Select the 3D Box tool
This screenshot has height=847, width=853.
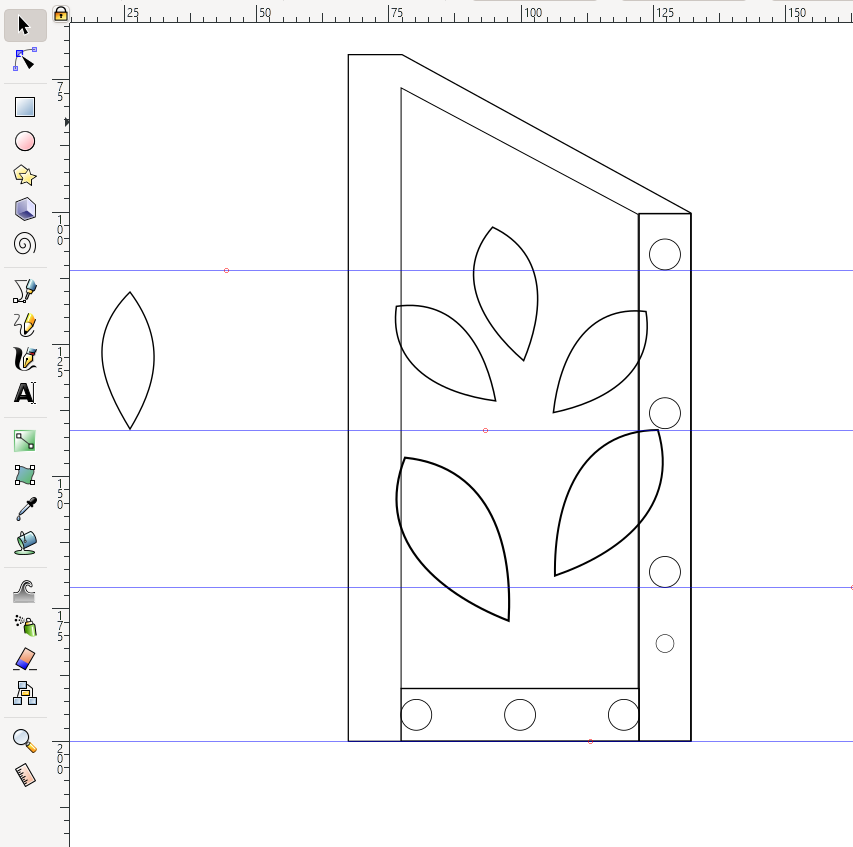pos(24,209)
